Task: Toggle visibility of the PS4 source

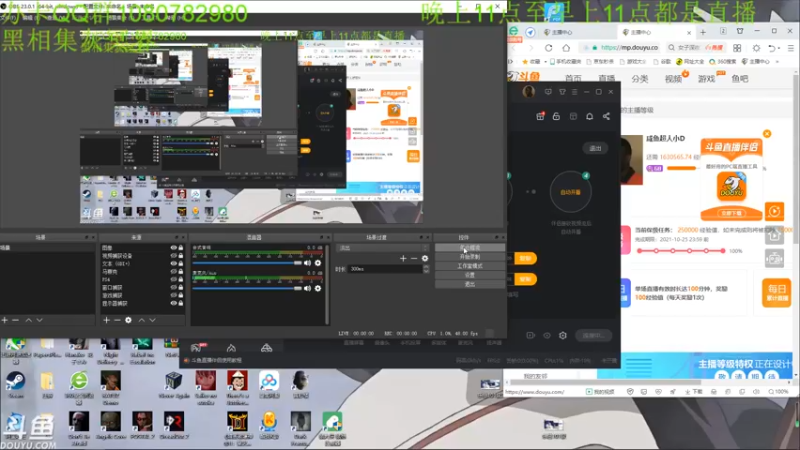Action: tap(173, 279)
